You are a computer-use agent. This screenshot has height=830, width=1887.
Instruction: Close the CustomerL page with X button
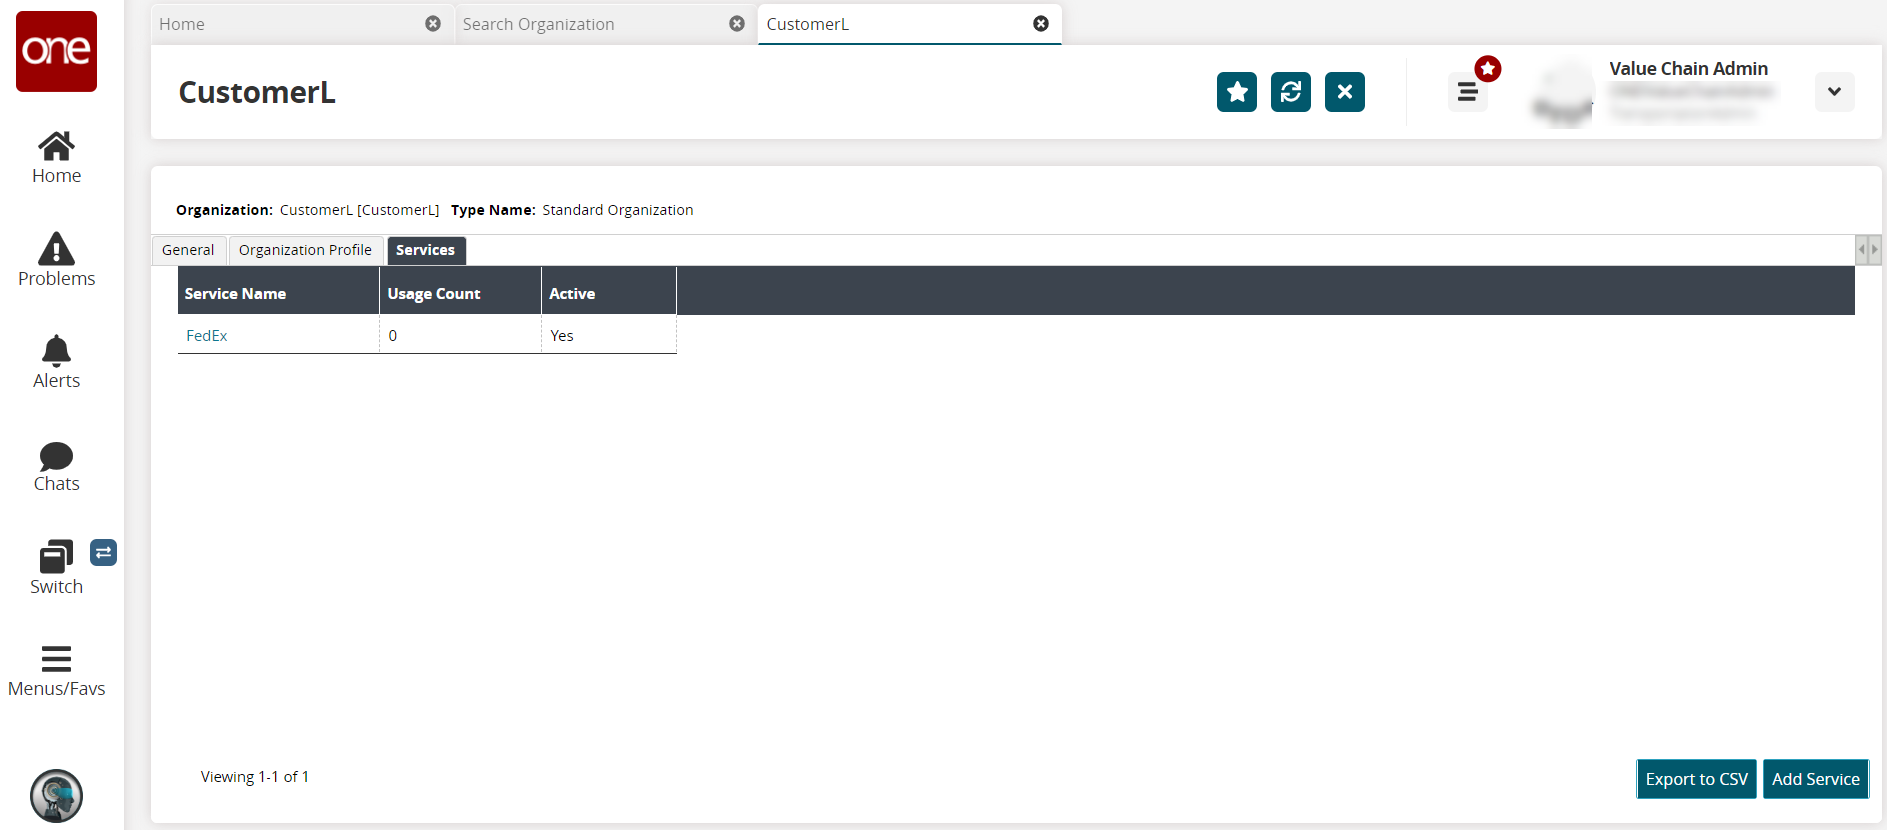click(1345, 92)
